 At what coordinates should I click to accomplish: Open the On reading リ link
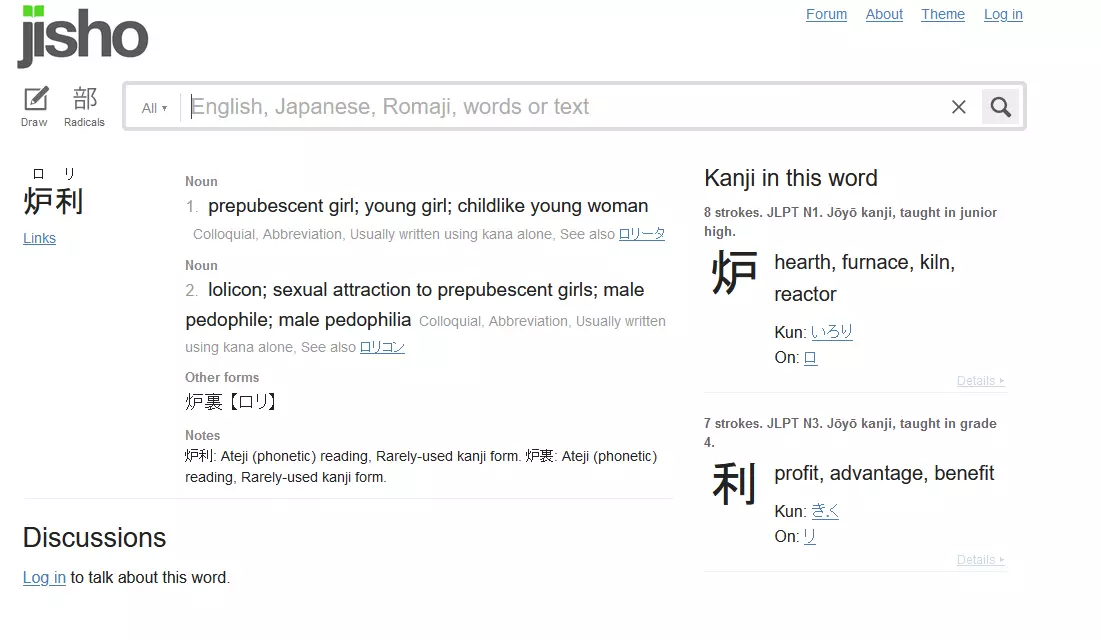(x=810, y=537)
